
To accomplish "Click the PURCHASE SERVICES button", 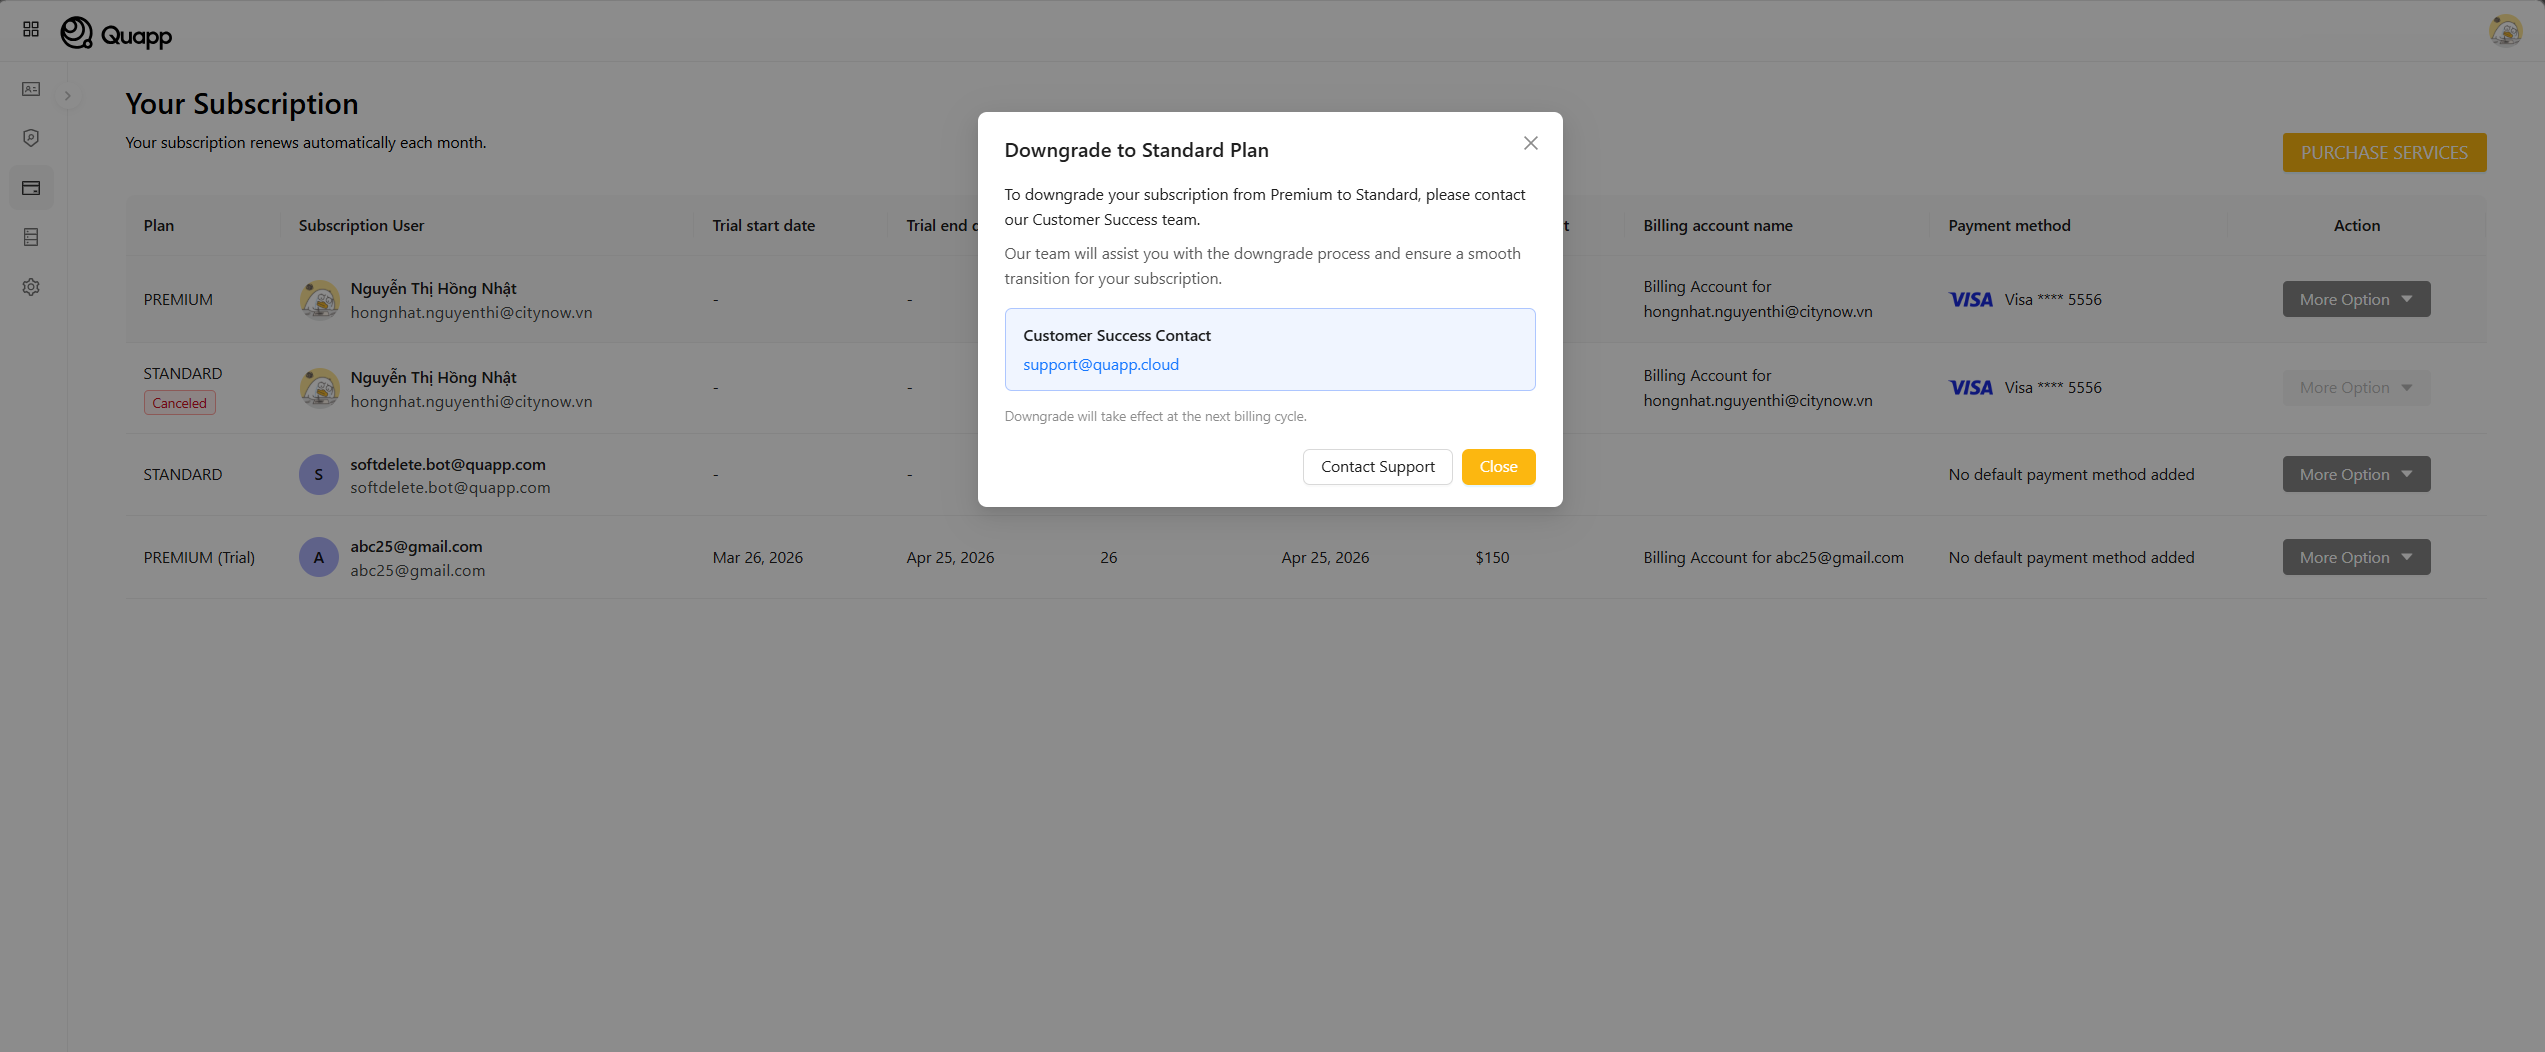I will (x=2383, y=153).
